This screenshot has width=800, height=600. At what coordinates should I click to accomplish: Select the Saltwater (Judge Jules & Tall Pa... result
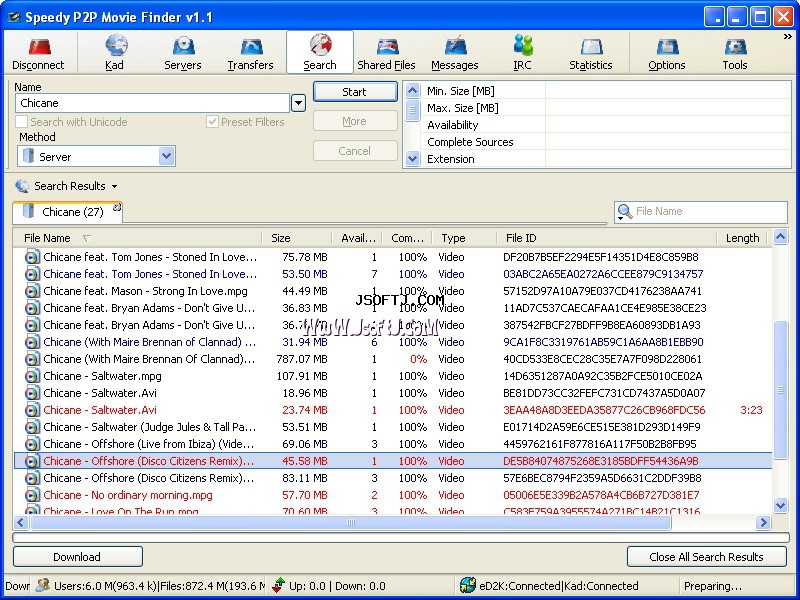coord(393,427)
